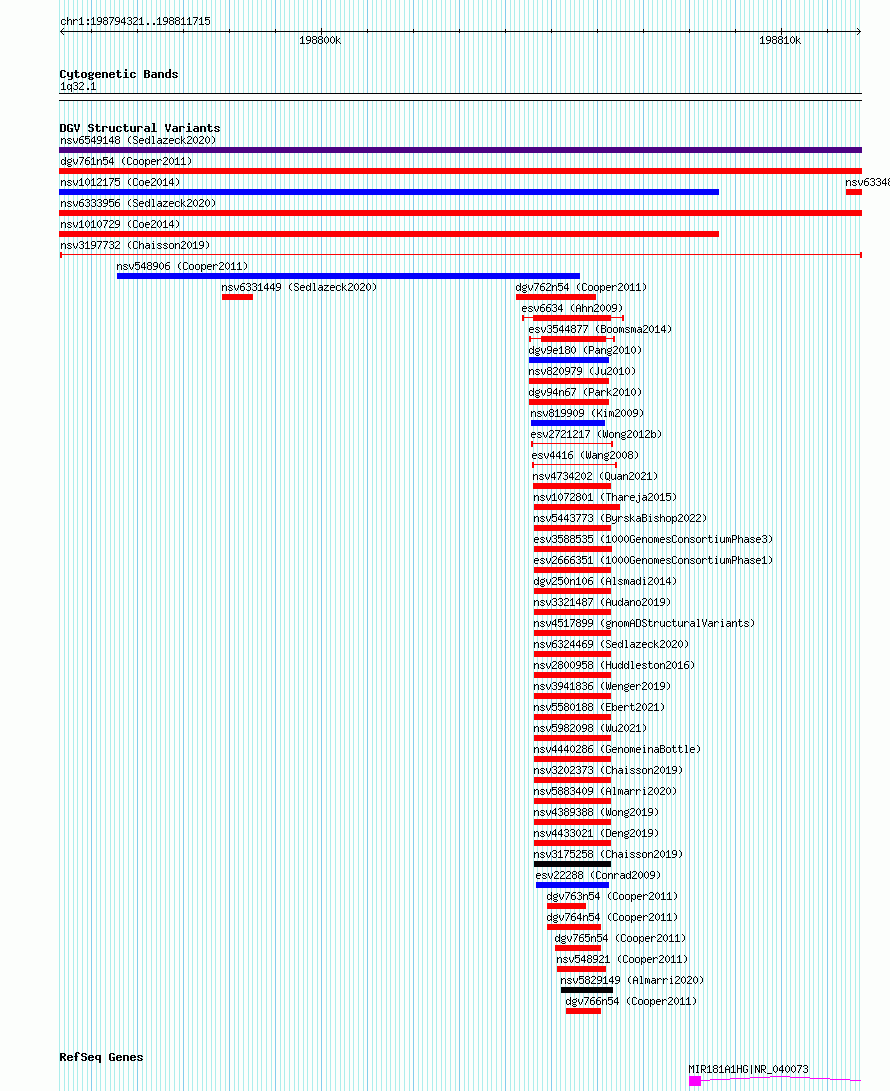890x1091 pixels.
Task: Click the chr1:198794321..198811715 coordinate label
Action: point(135,21)
